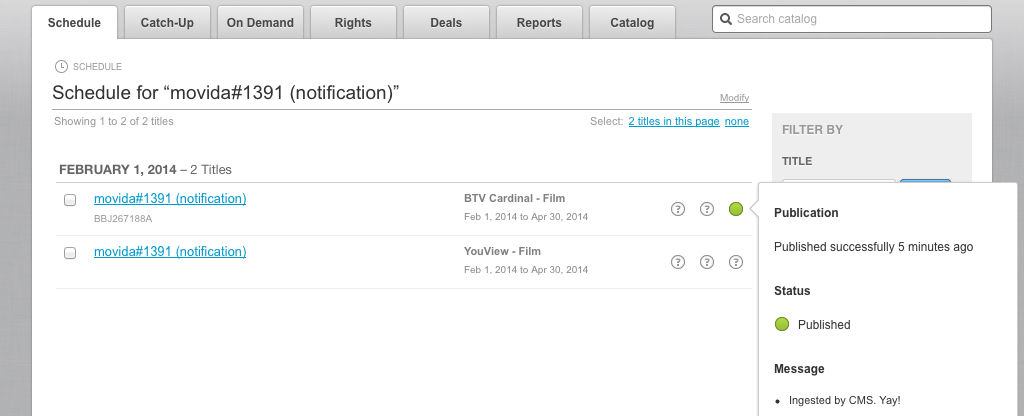
Task: Open the Catch-Up tab
Action: pyautogui.click(x=167, y=23)
